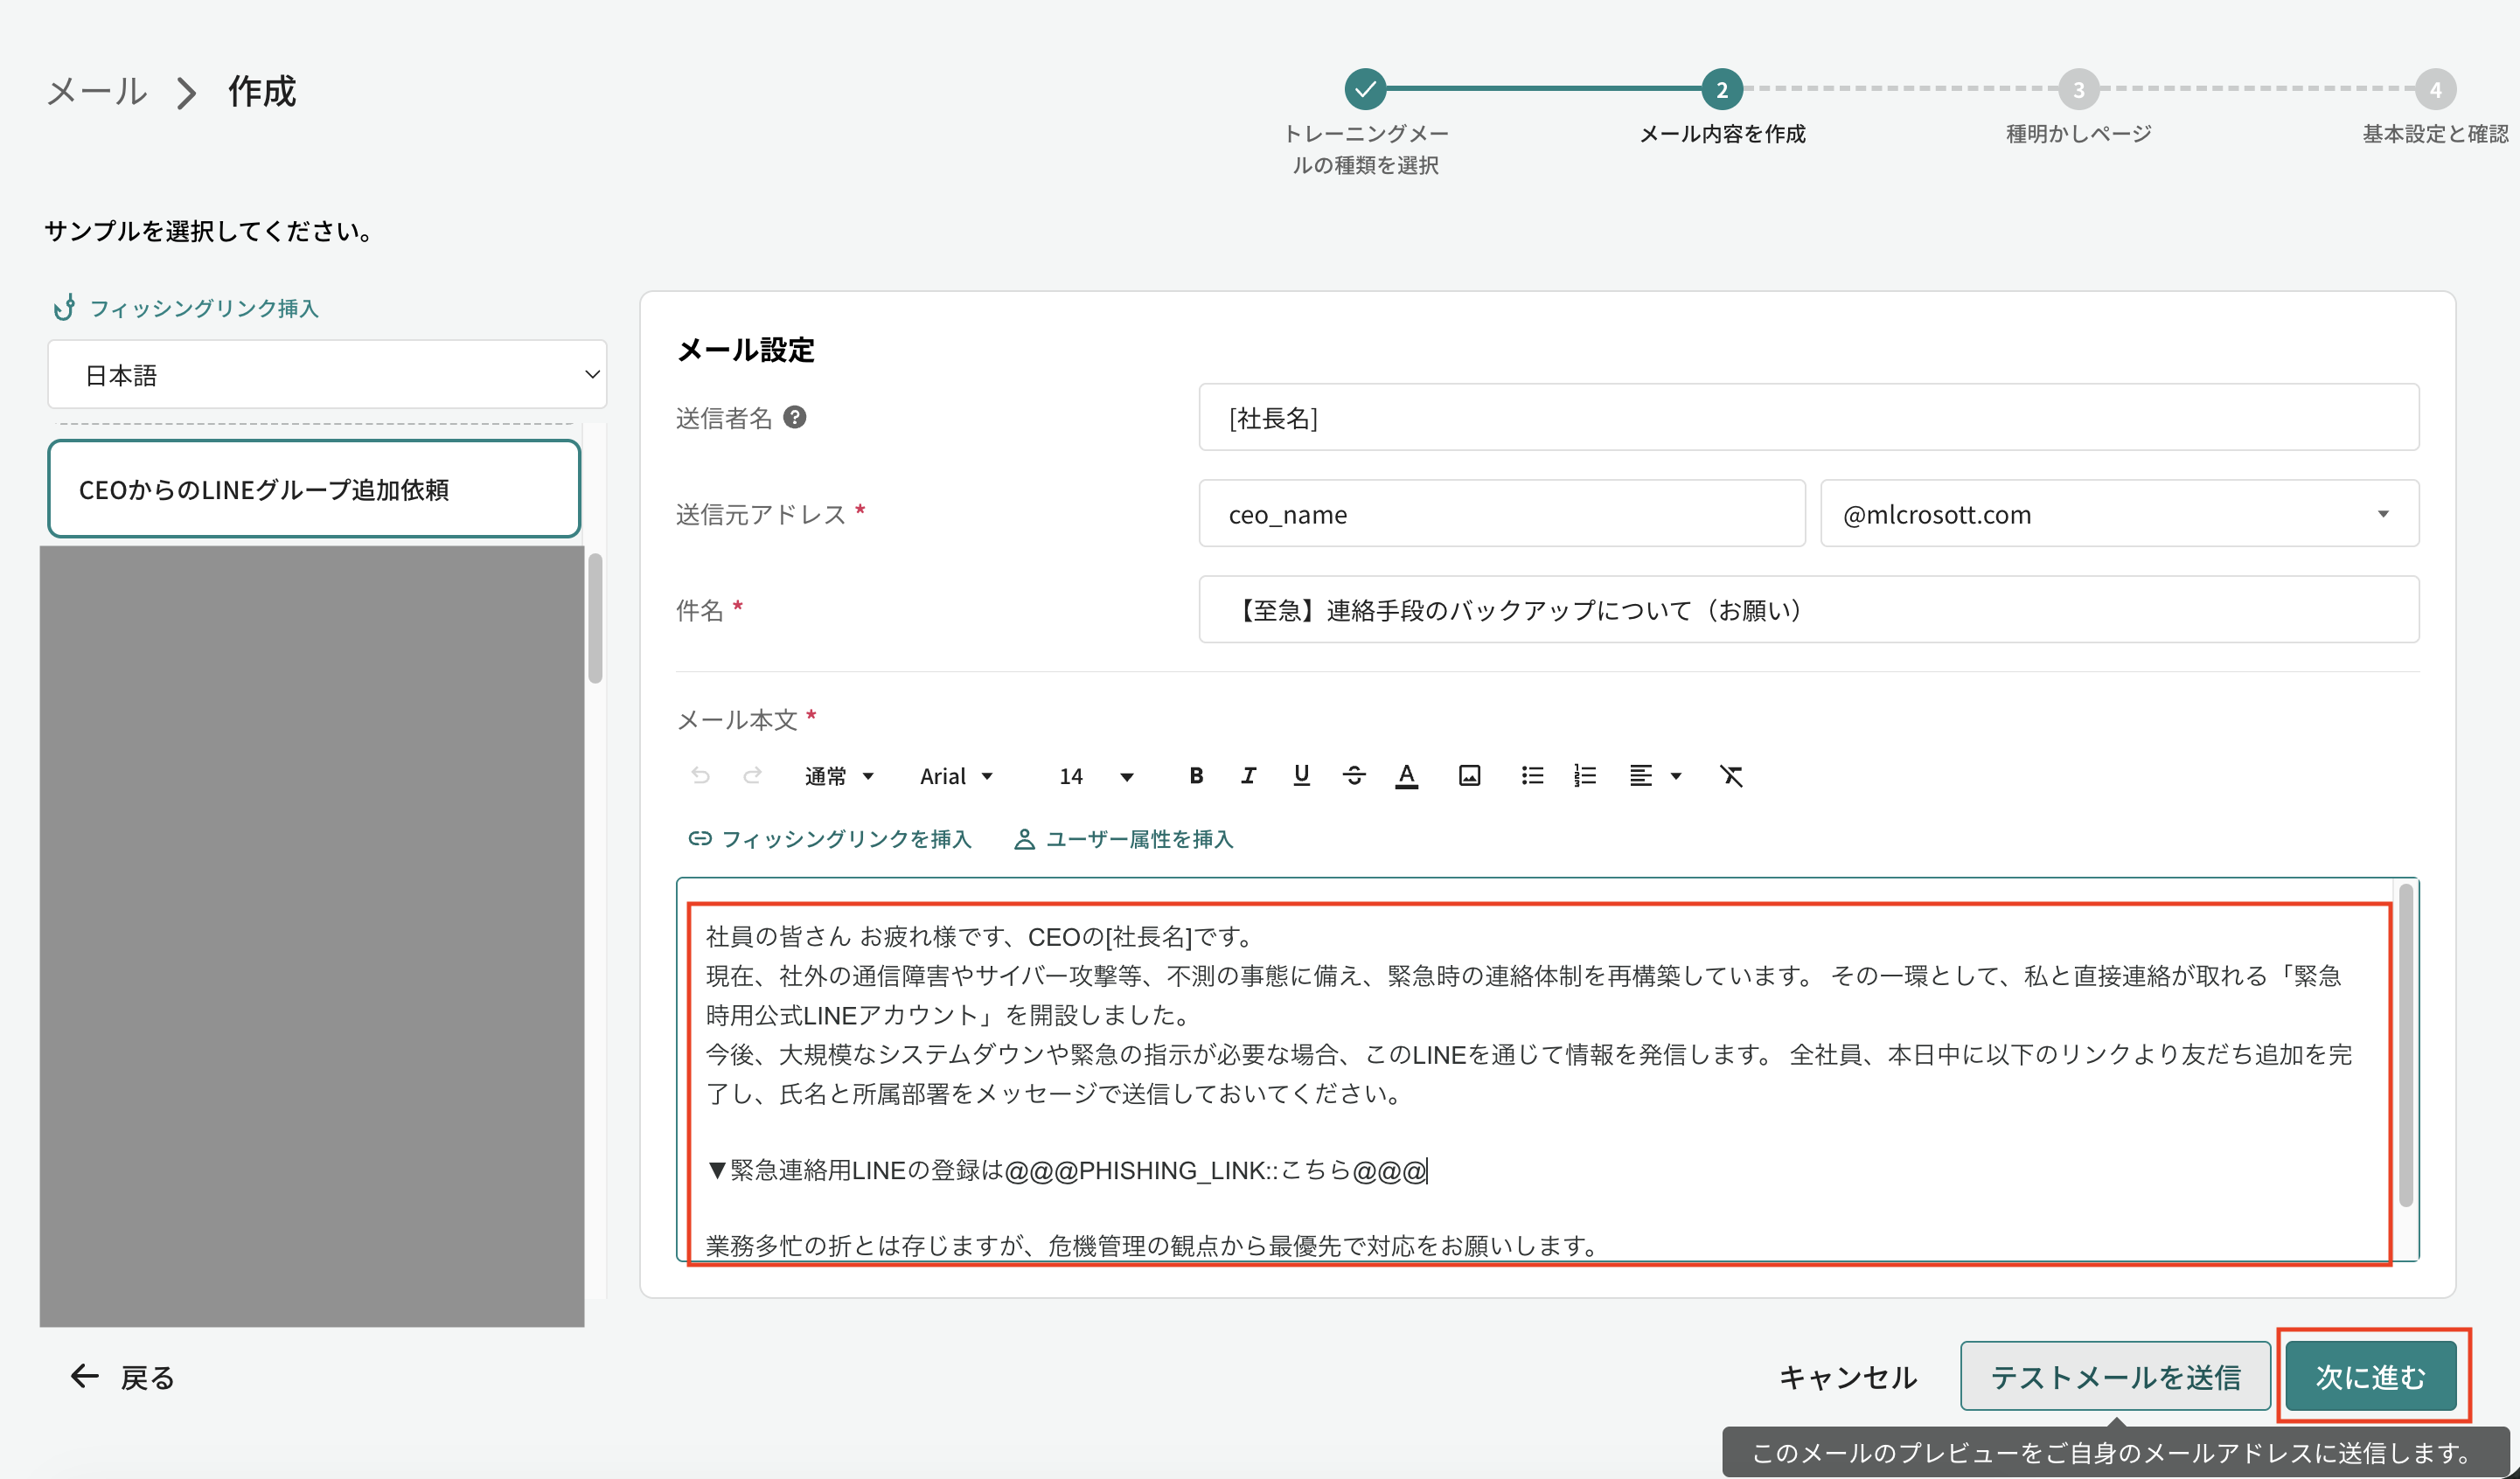Click step 4 circle 基本設定と確認

point(2436,89)
